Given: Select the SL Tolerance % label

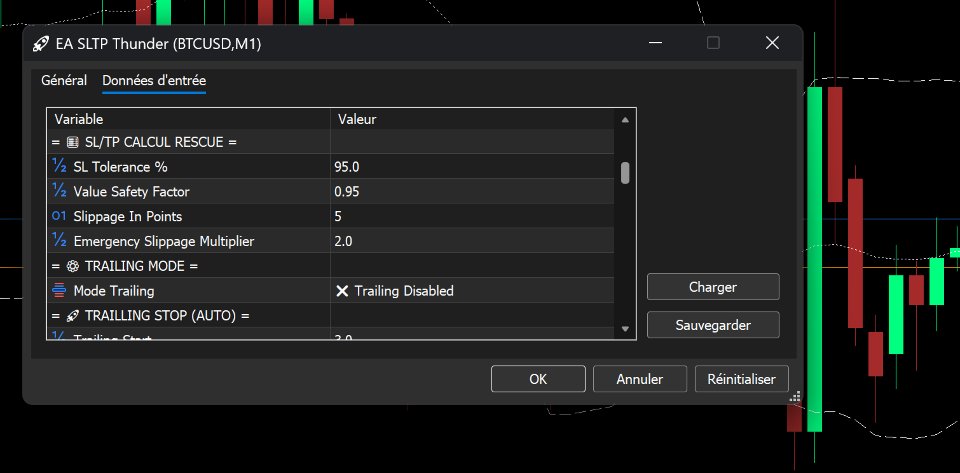Looking at the screenshot, I should point(121,166).
